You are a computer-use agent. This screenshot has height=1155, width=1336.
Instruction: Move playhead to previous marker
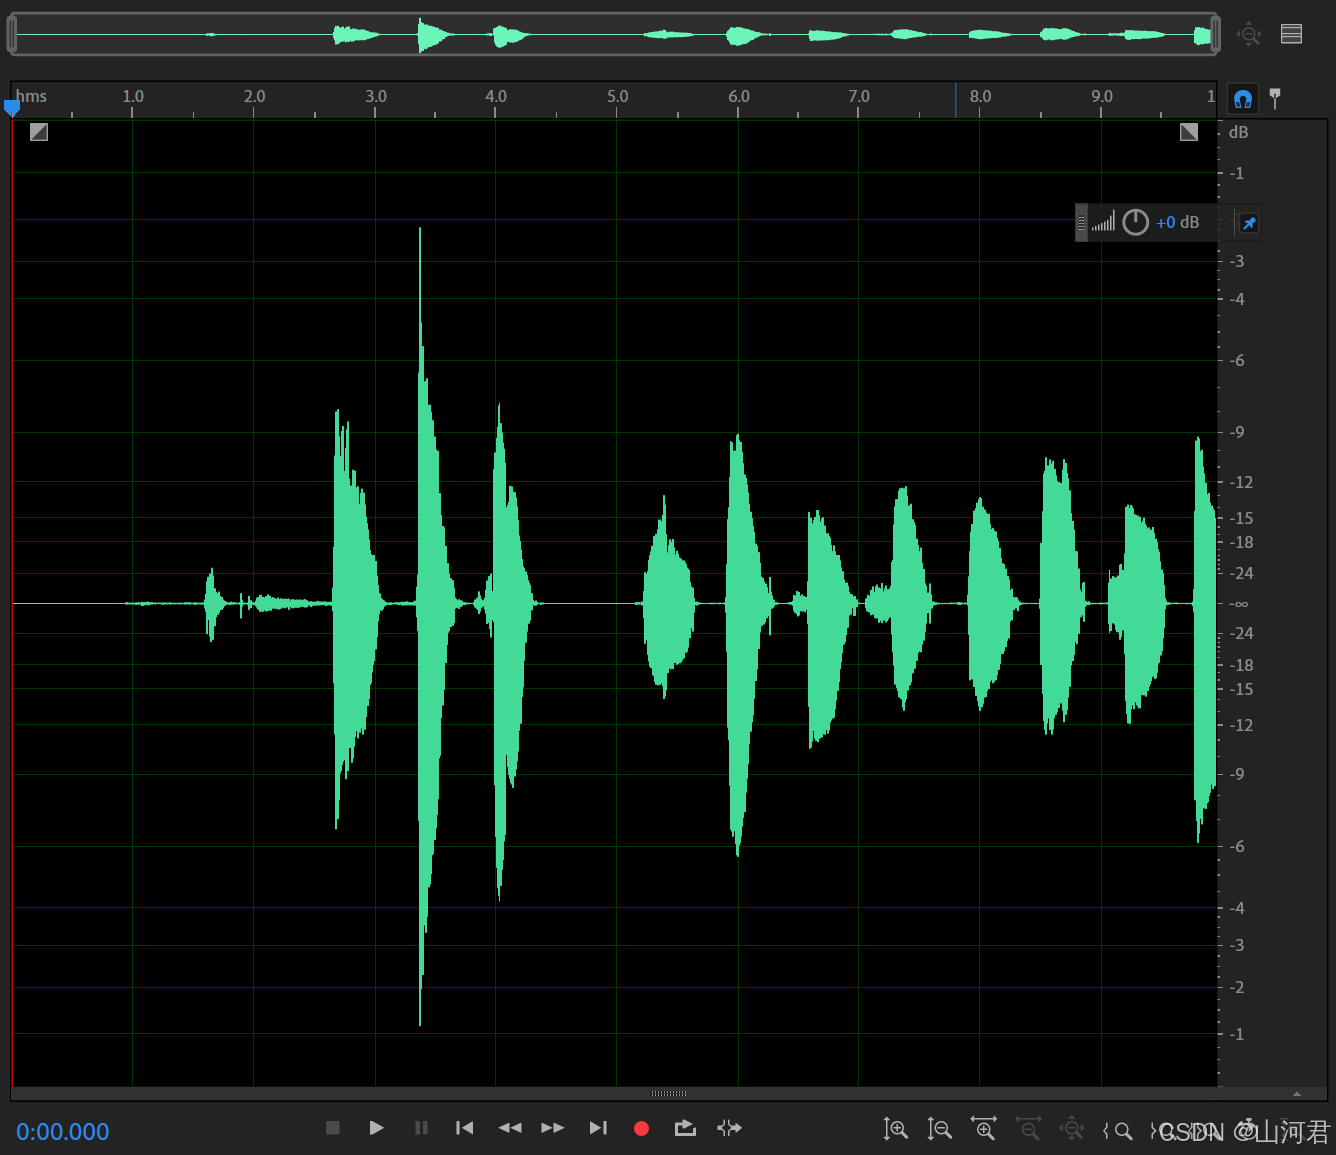tap(464, 1128)
